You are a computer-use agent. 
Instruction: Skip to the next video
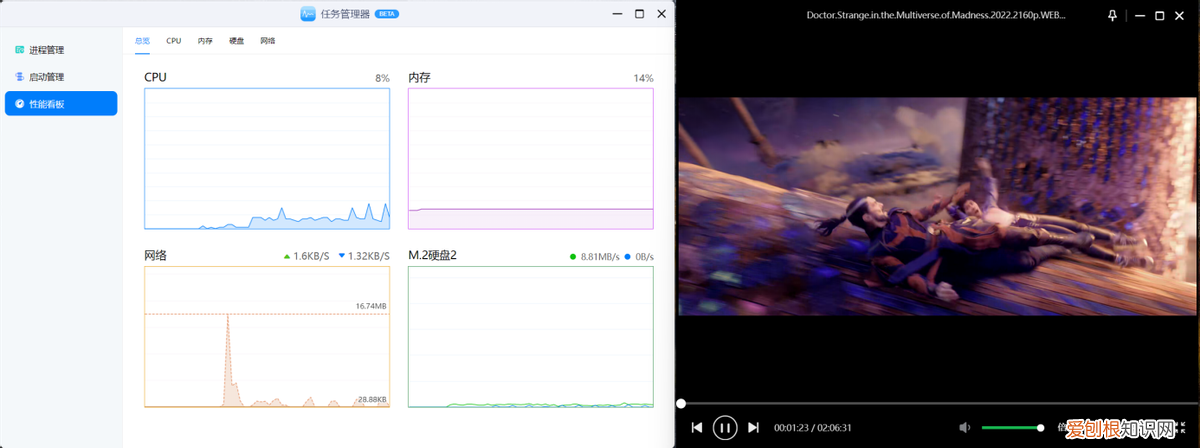[x=754, y=427]
